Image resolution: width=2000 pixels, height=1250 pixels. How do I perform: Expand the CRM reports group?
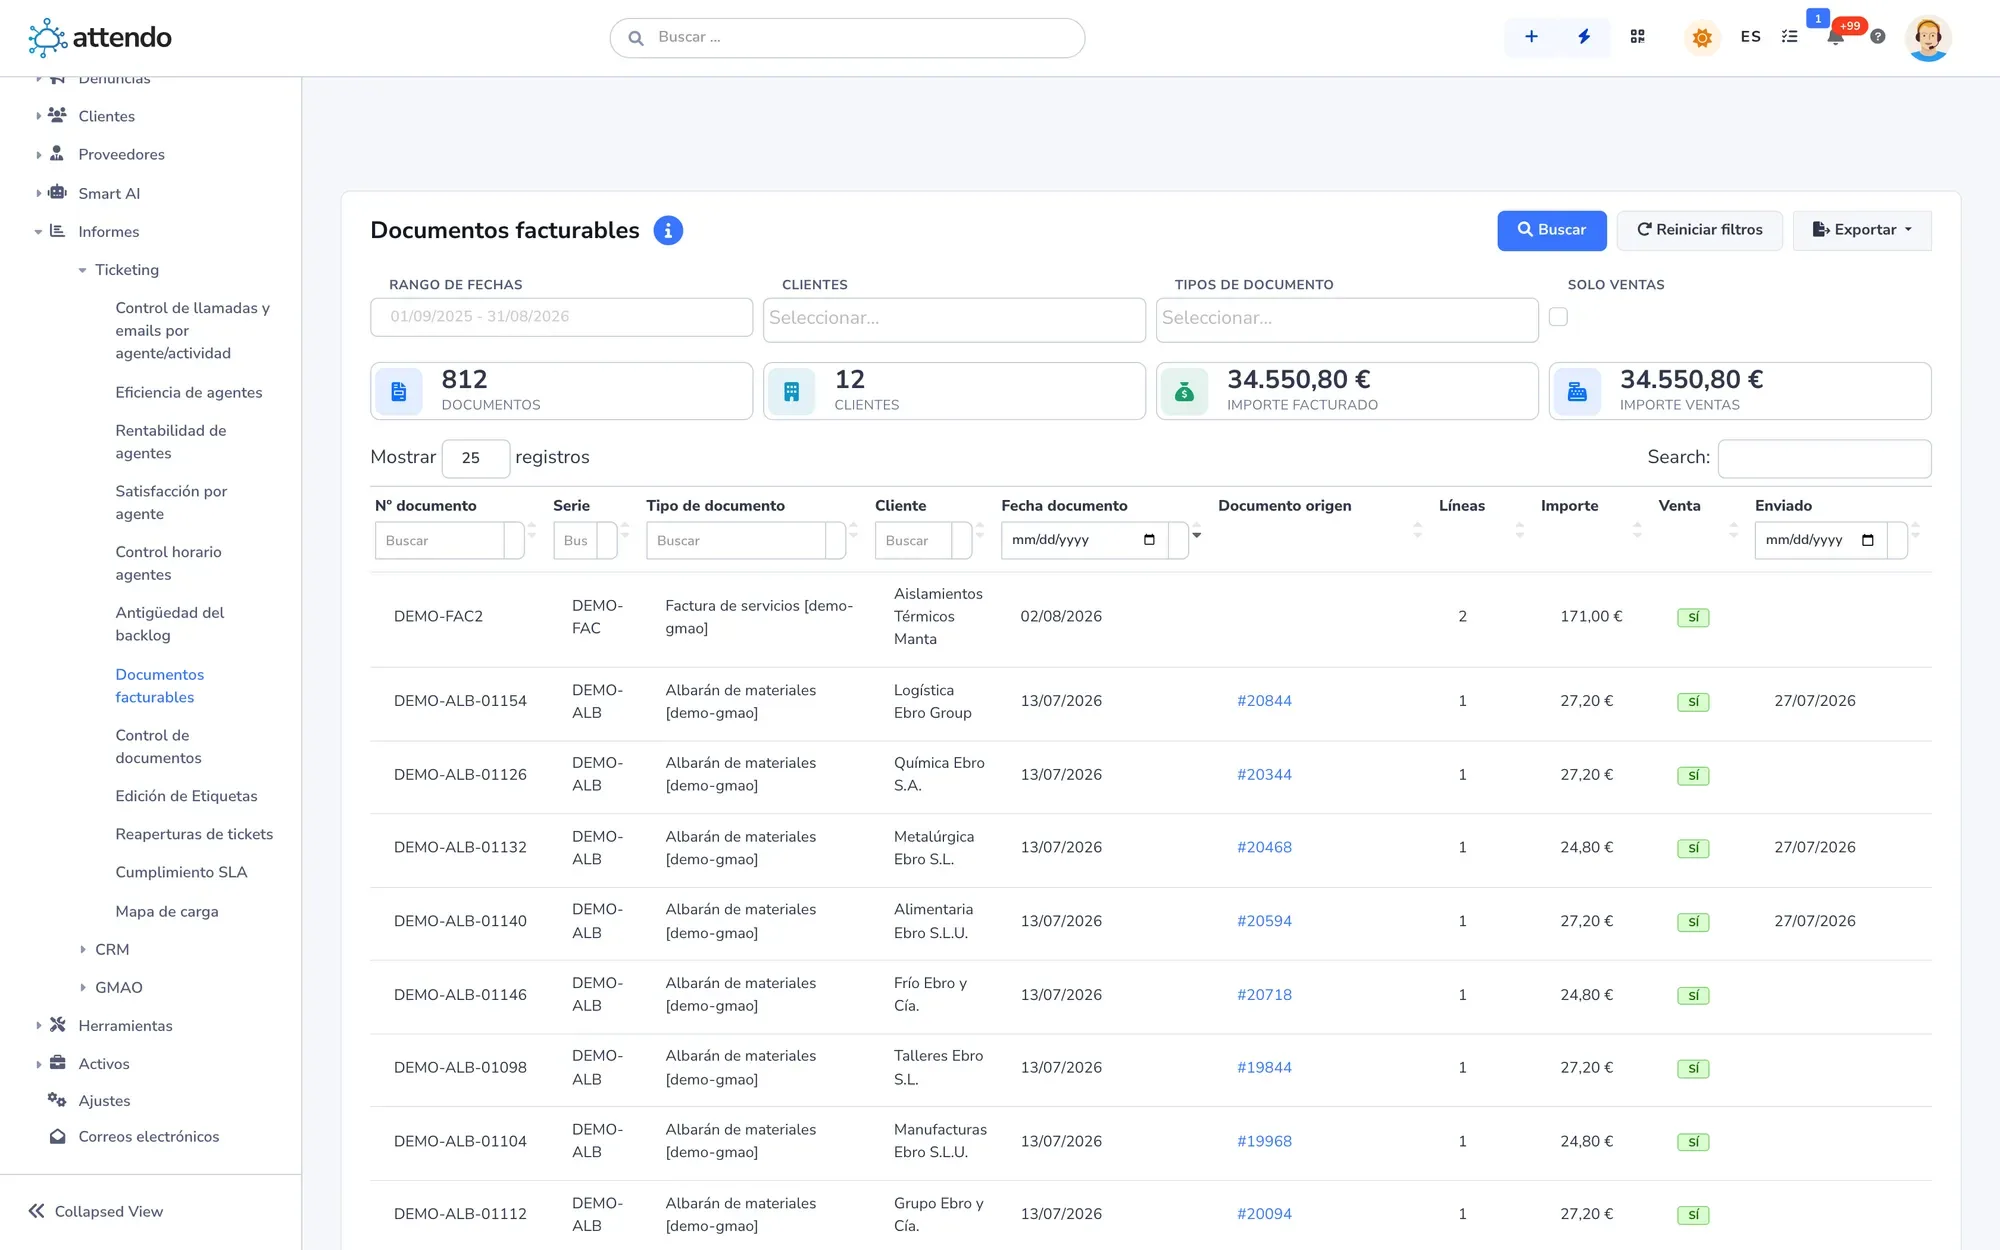112,949
